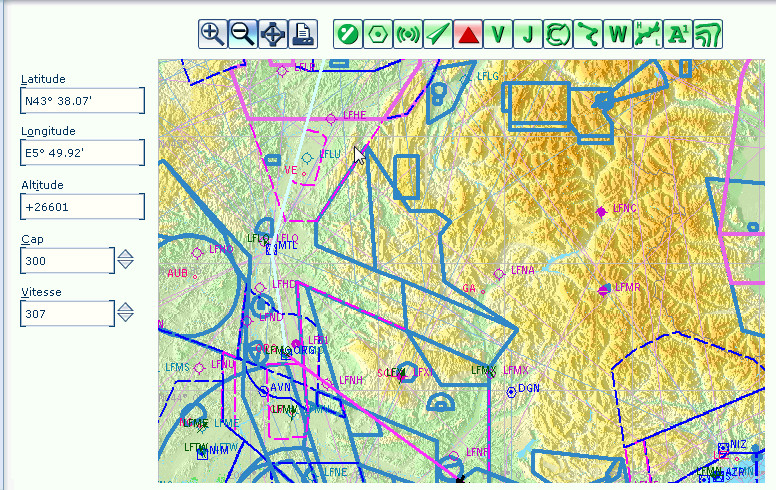Click the A text labels toolbar icon
This screenshot has height=490, width=776.
tap(678, 34)
